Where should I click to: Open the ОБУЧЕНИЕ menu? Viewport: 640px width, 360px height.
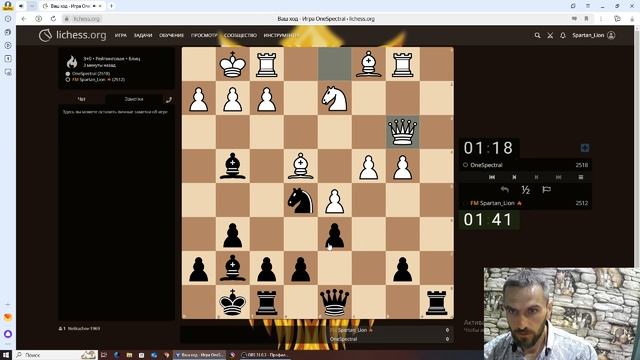[x=171, y=36]
